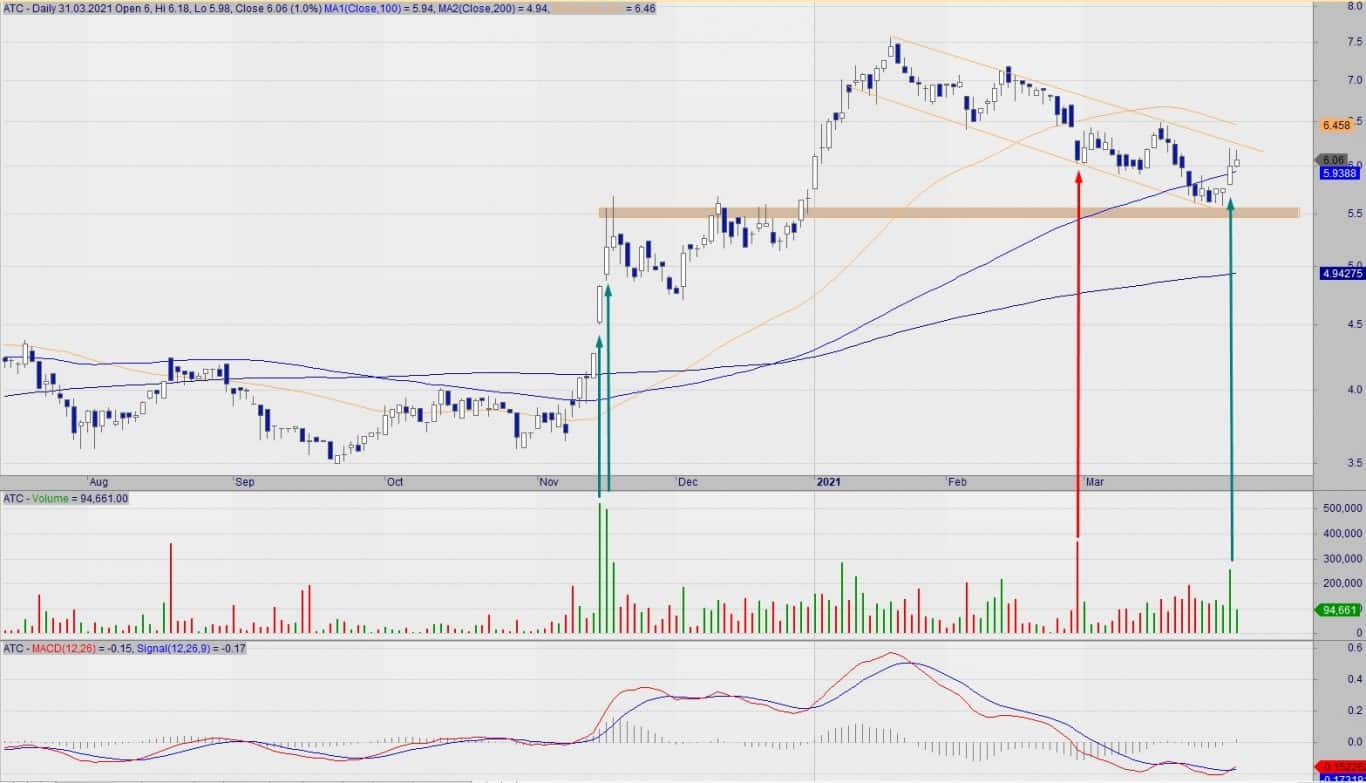The image size is (1366, 783).
Task: Click the Signal(12,26,9) indicator label
Action: (x=188, y=649)
